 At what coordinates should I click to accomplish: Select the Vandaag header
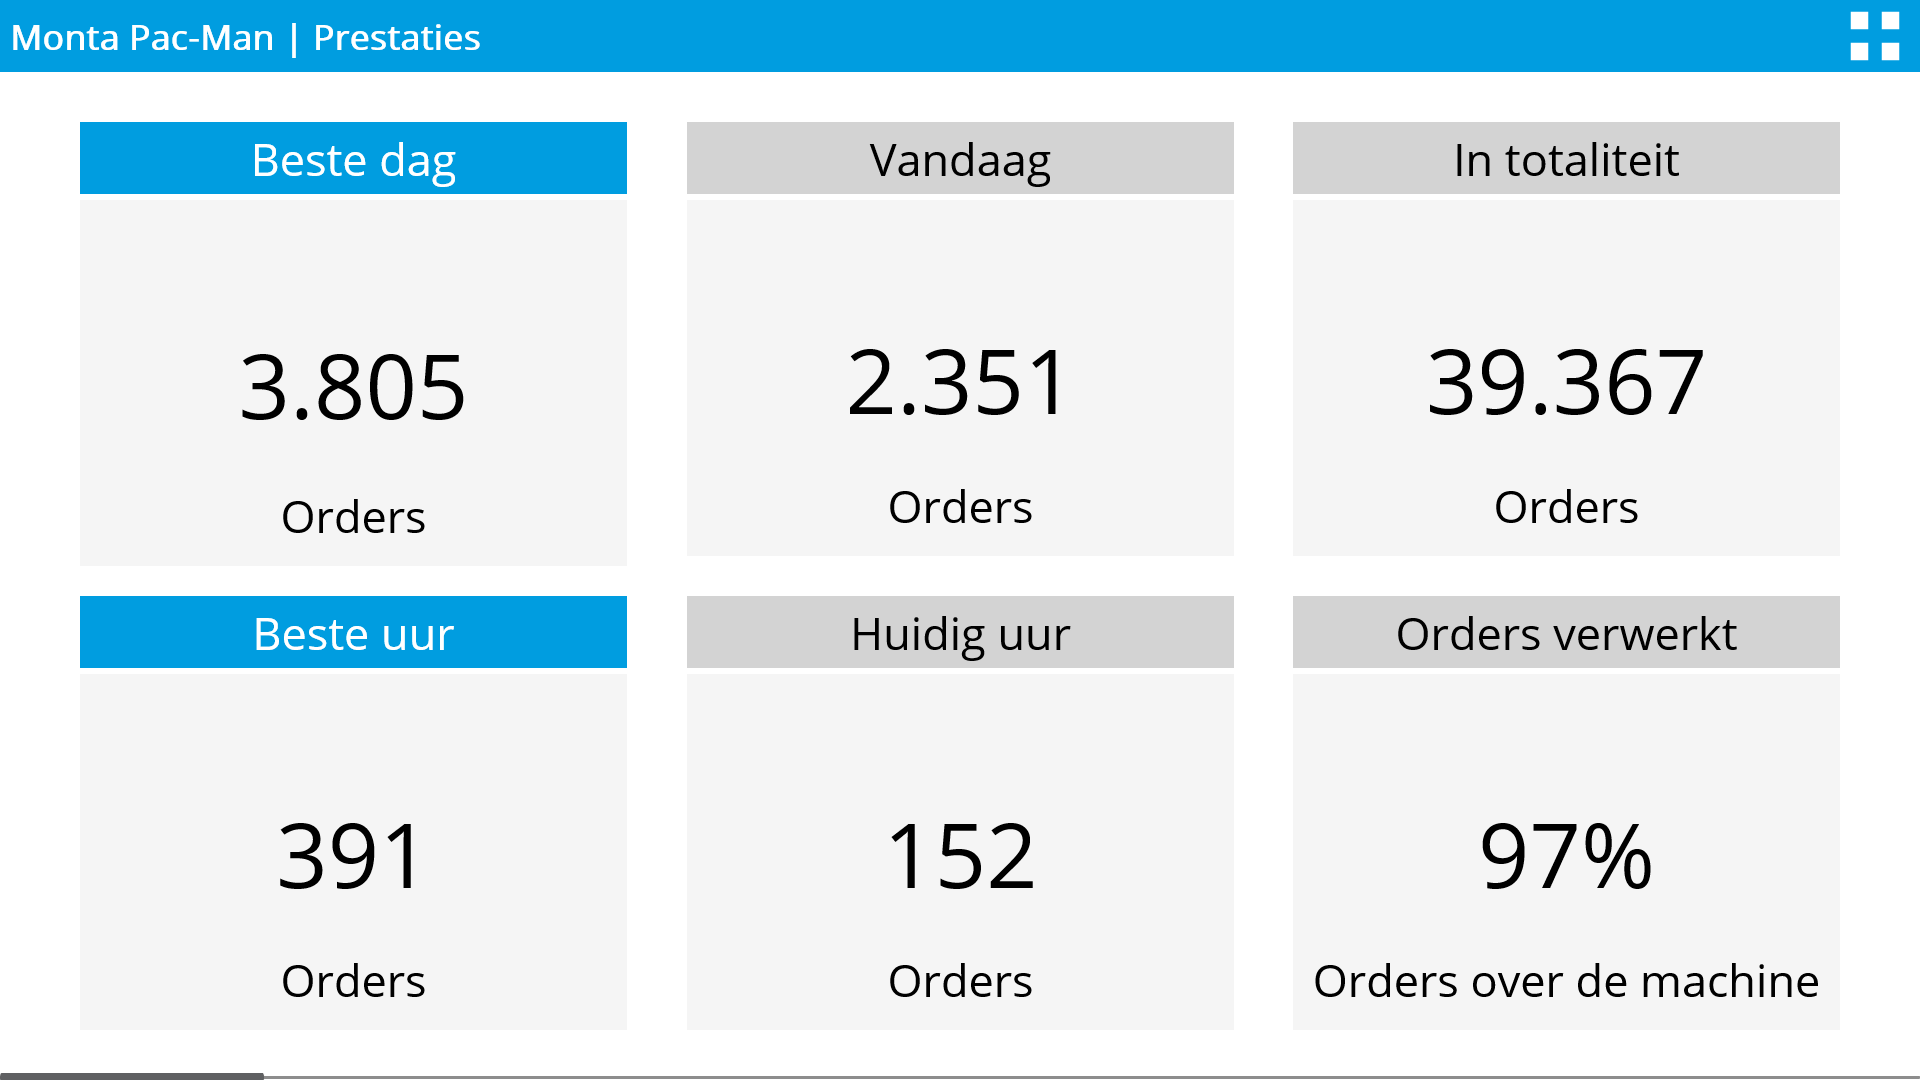pos(960,159)
